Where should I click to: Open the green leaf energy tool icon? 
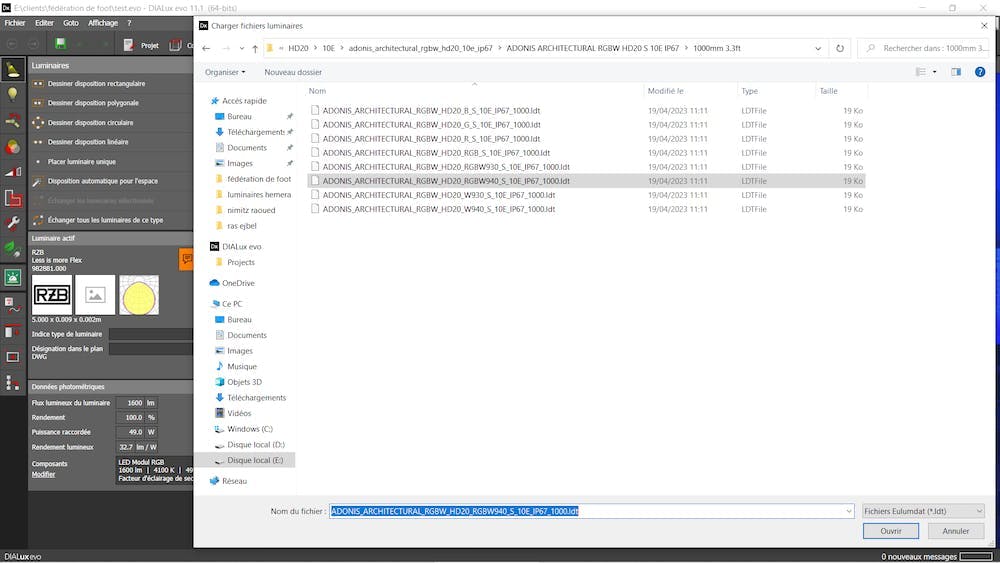point(13,249)
